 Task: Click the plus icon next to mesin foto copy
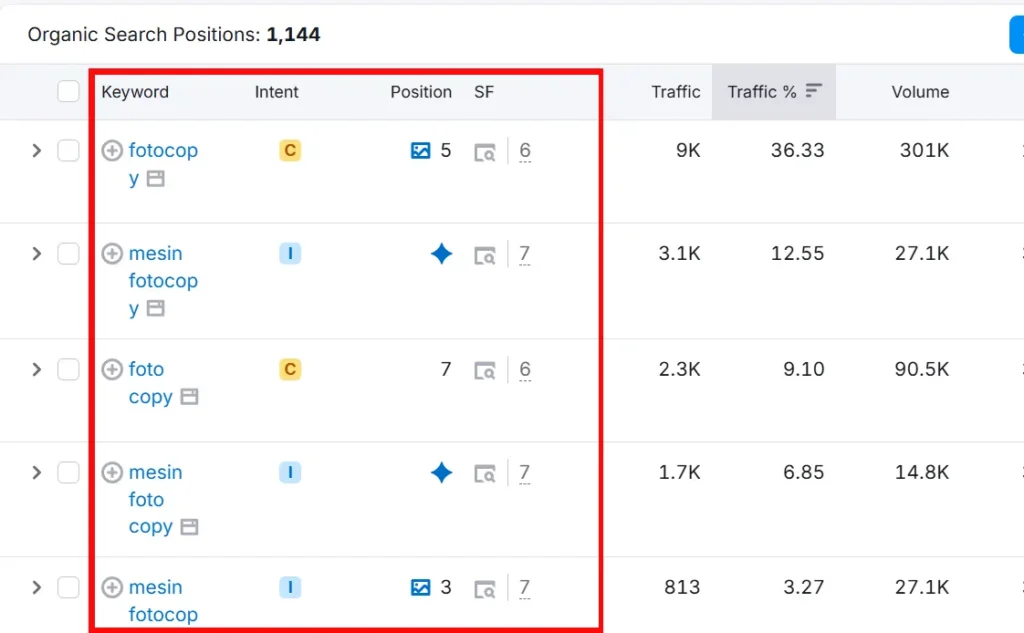pyautogui.click(x=112, y=472)
